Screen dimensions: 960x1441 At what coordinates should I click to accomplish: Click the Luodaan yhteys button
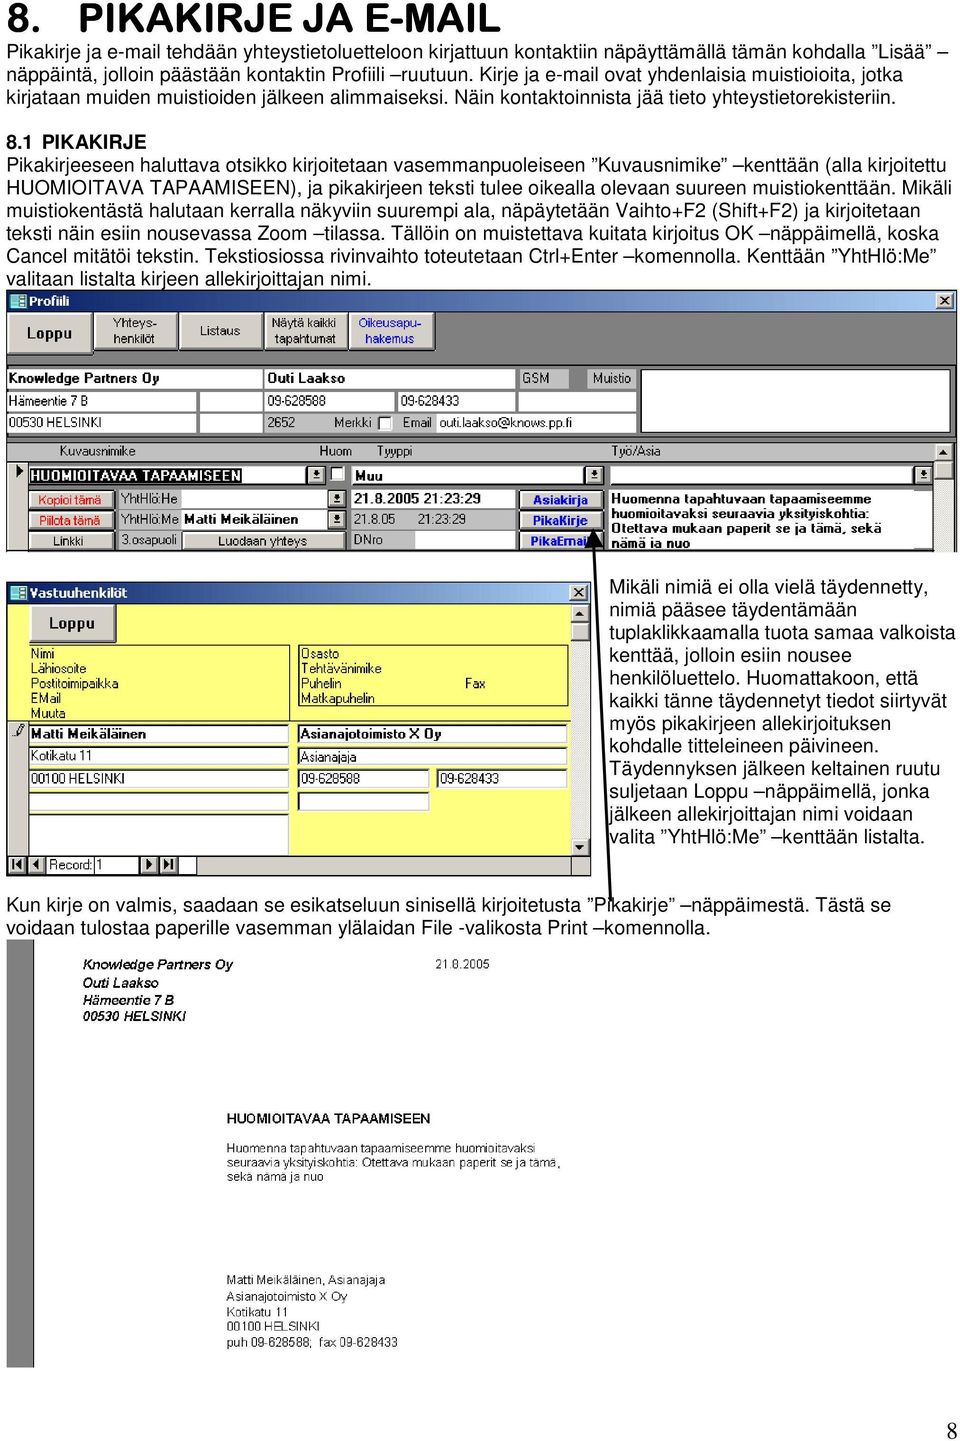click(x=263, y=540)
